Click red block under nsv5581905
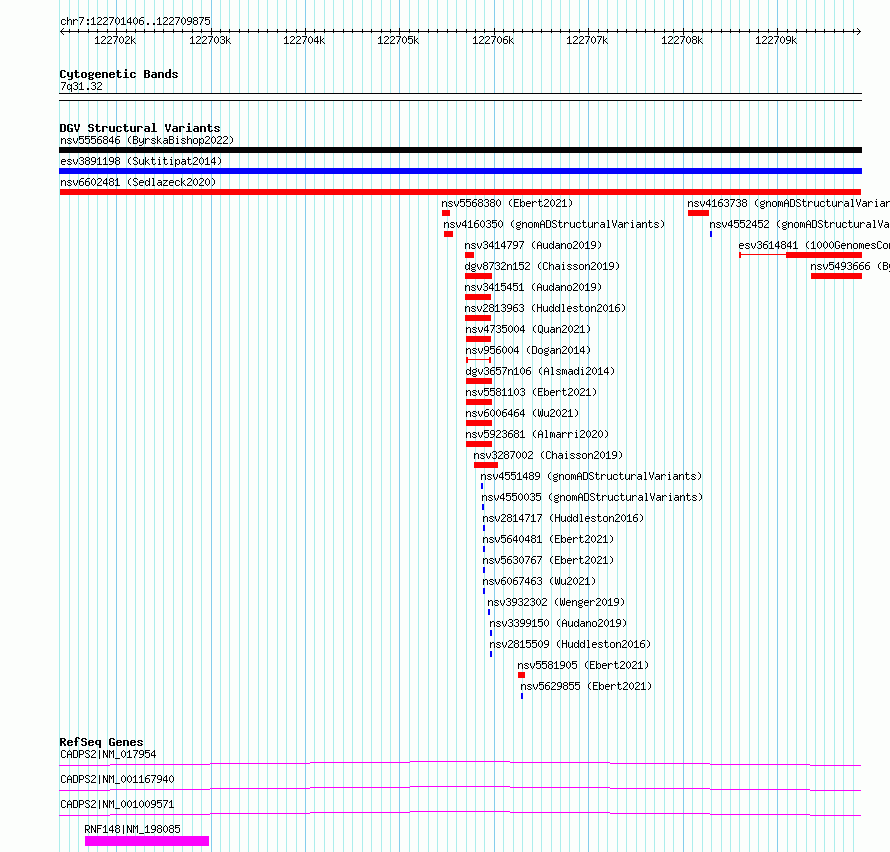 522,675
